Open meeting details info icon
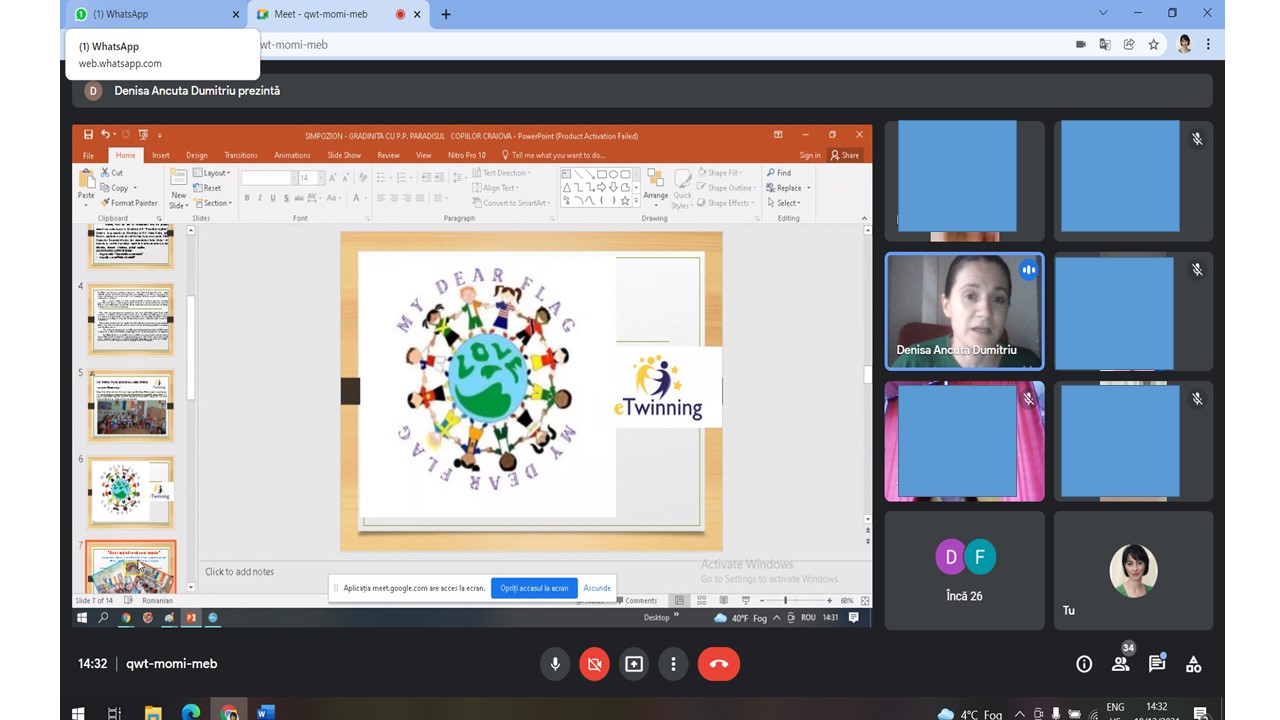 1084,664
